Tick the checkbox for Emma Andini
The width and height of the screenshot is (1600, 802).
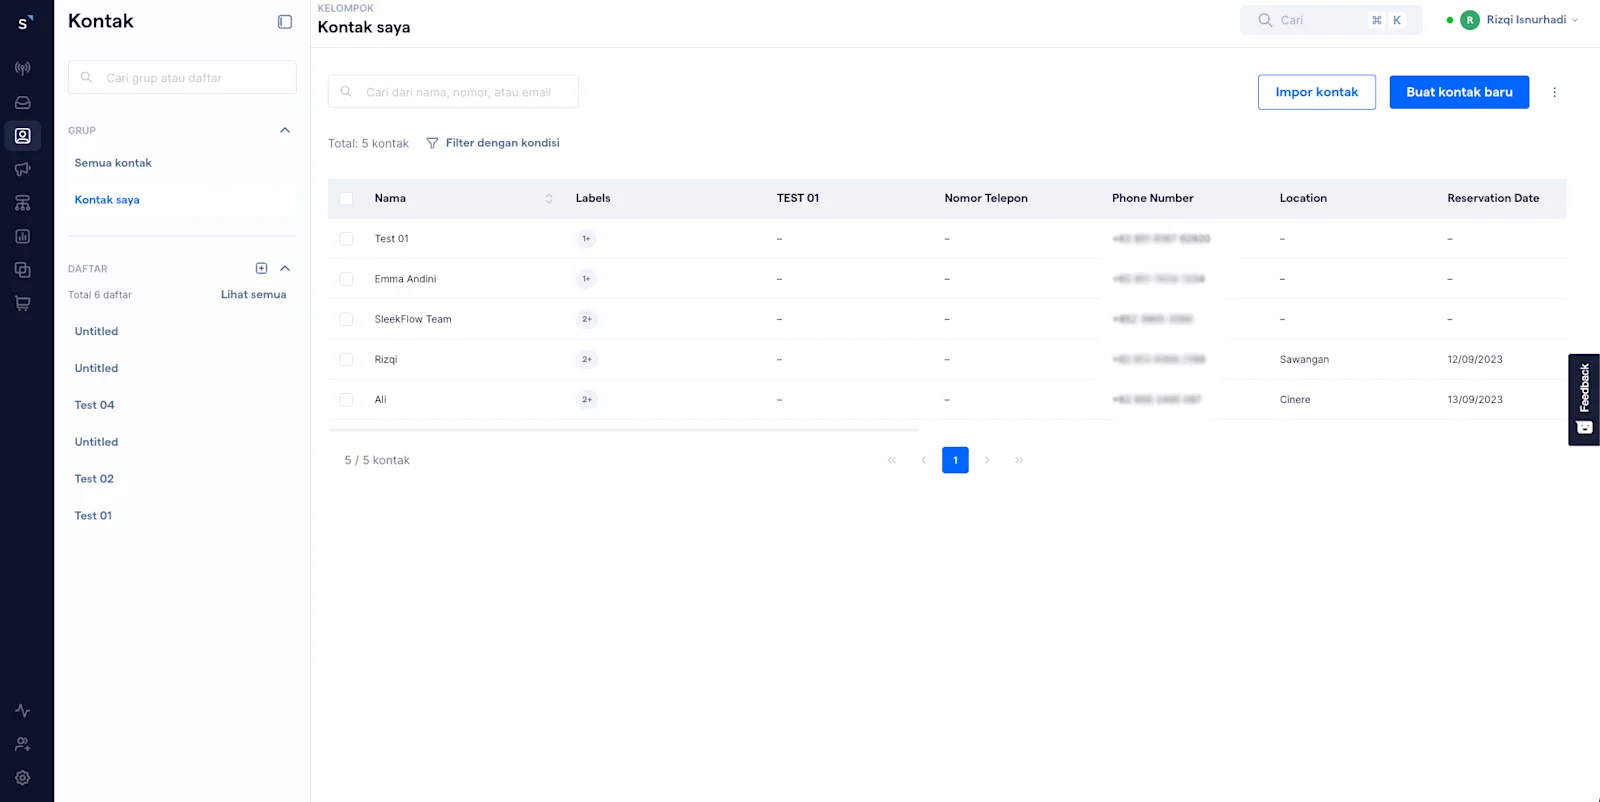346,279
